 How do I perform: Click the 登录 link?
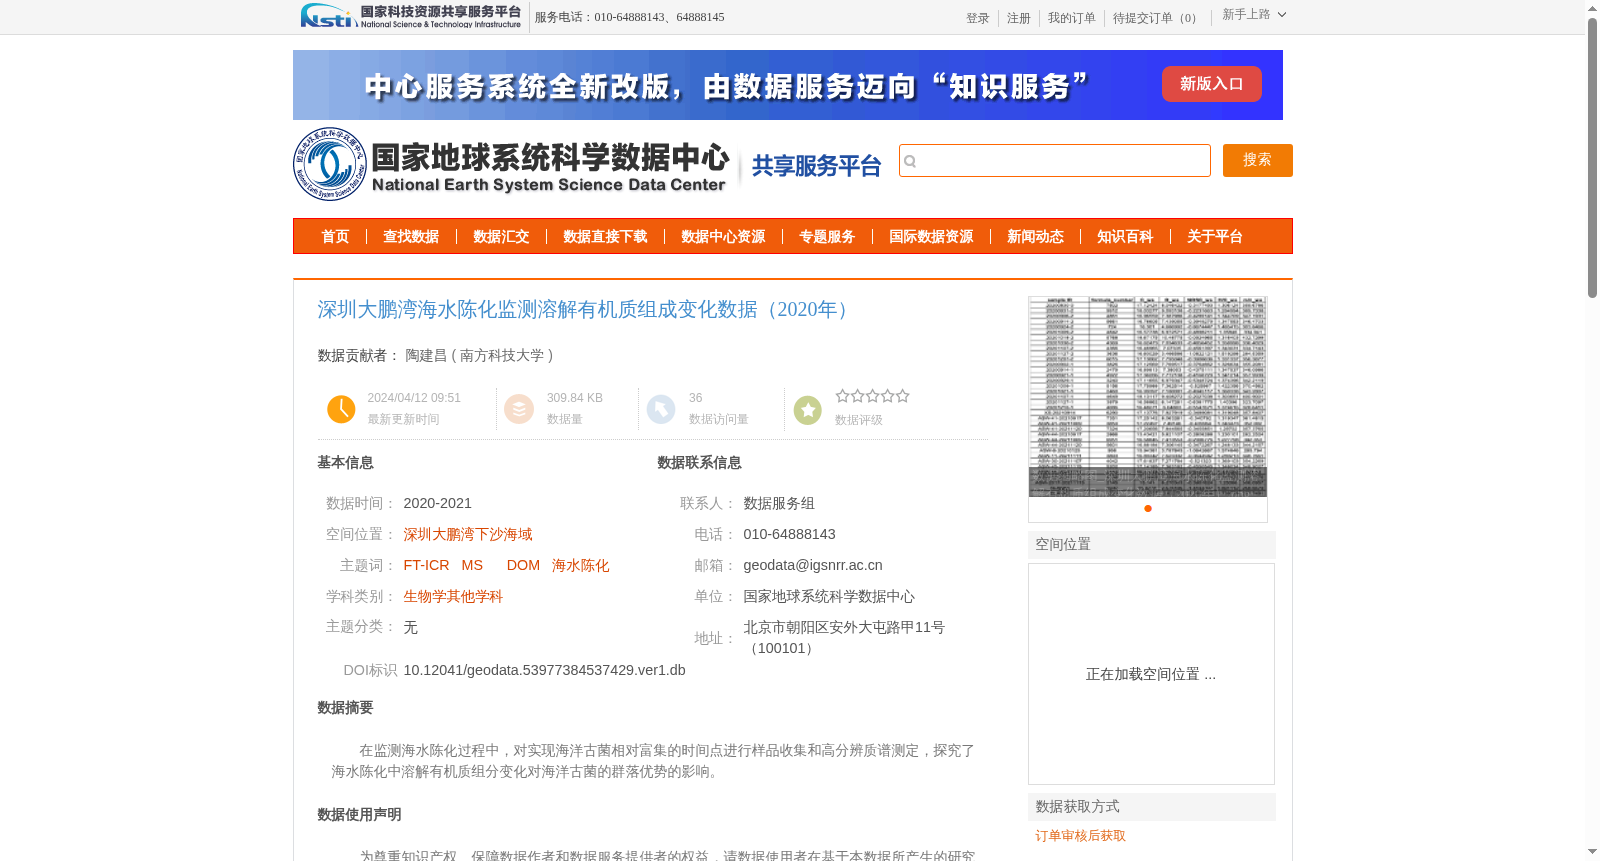coord(978,19)
